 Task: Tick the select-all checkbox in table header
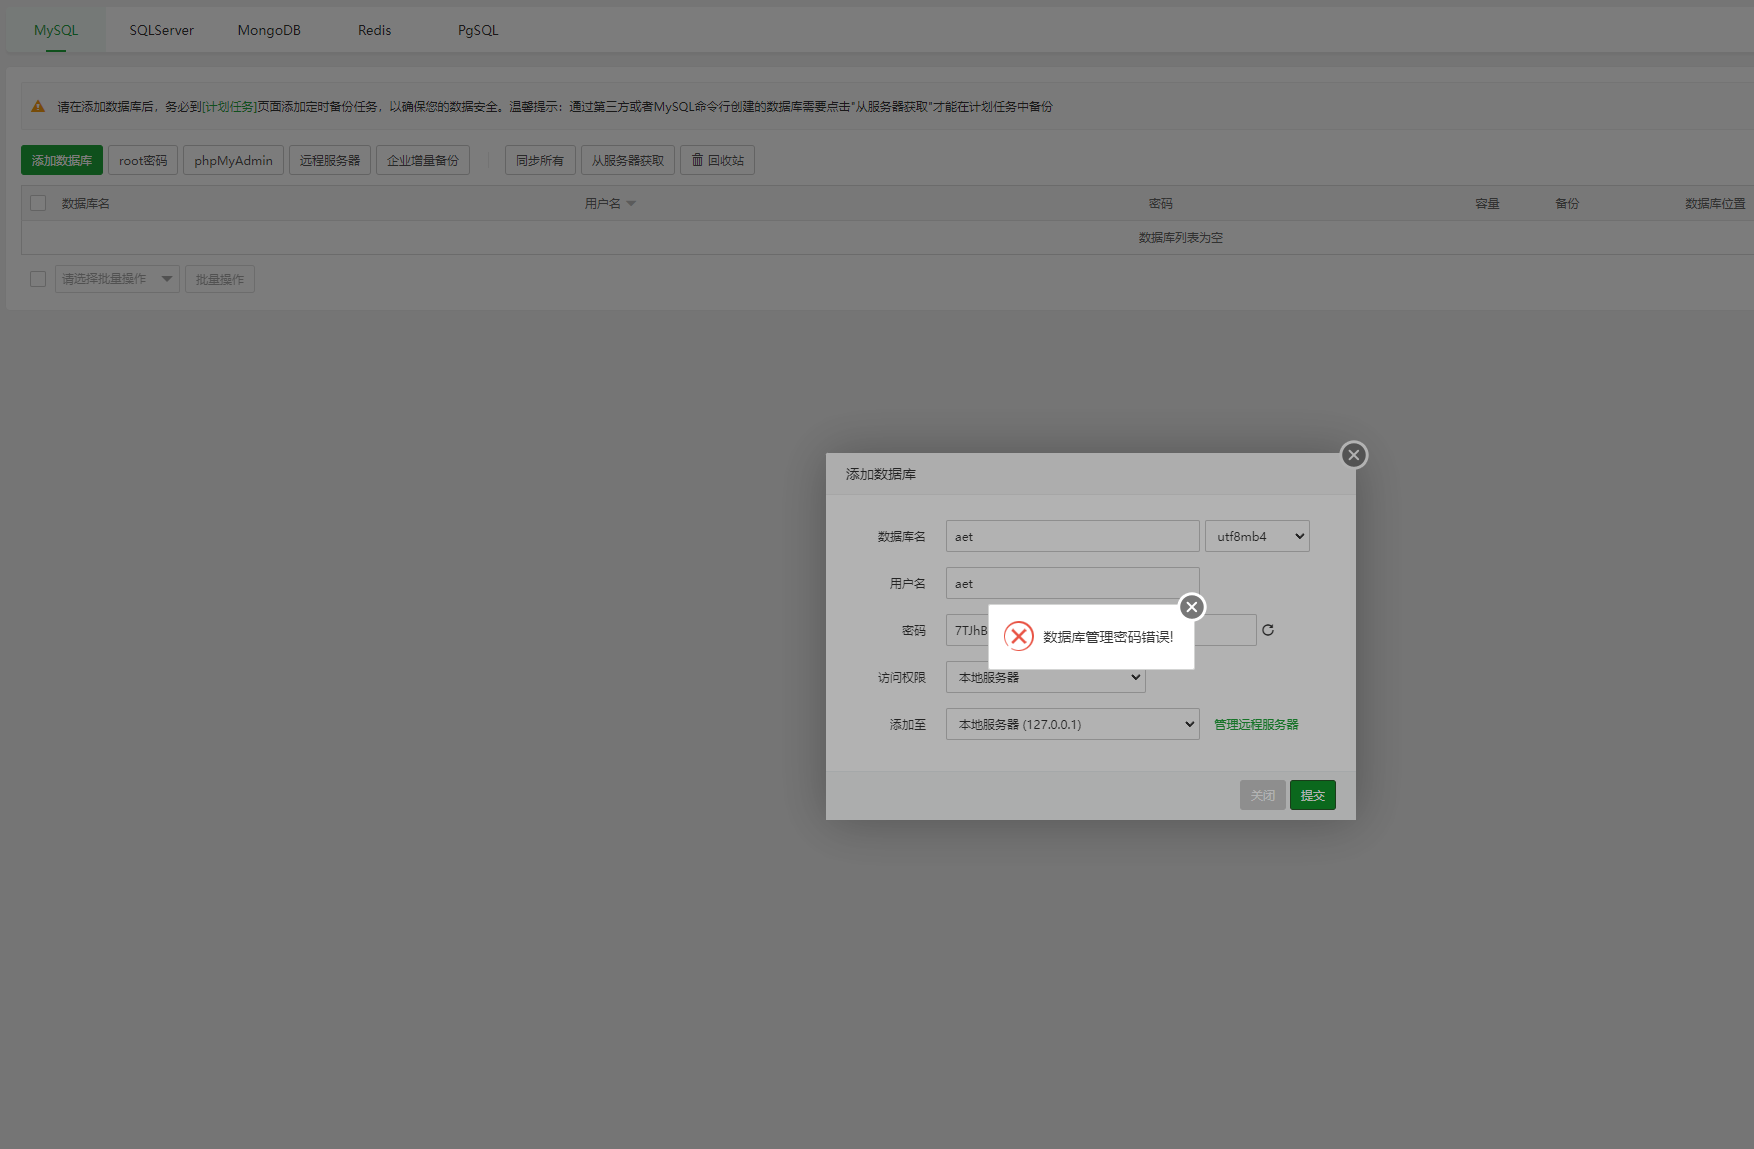[38, 203]
